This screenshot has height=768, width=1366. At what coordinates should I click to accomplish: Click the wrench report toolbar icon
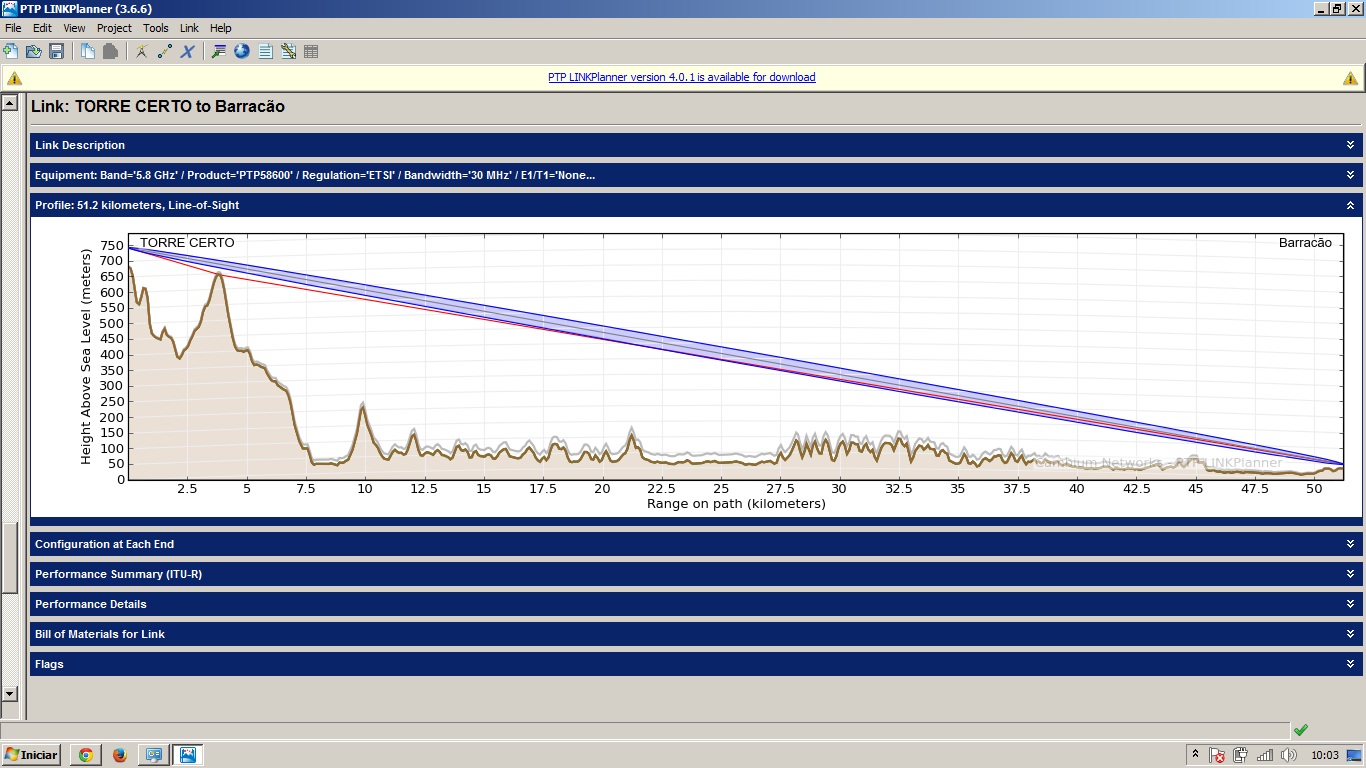(288, 51)
